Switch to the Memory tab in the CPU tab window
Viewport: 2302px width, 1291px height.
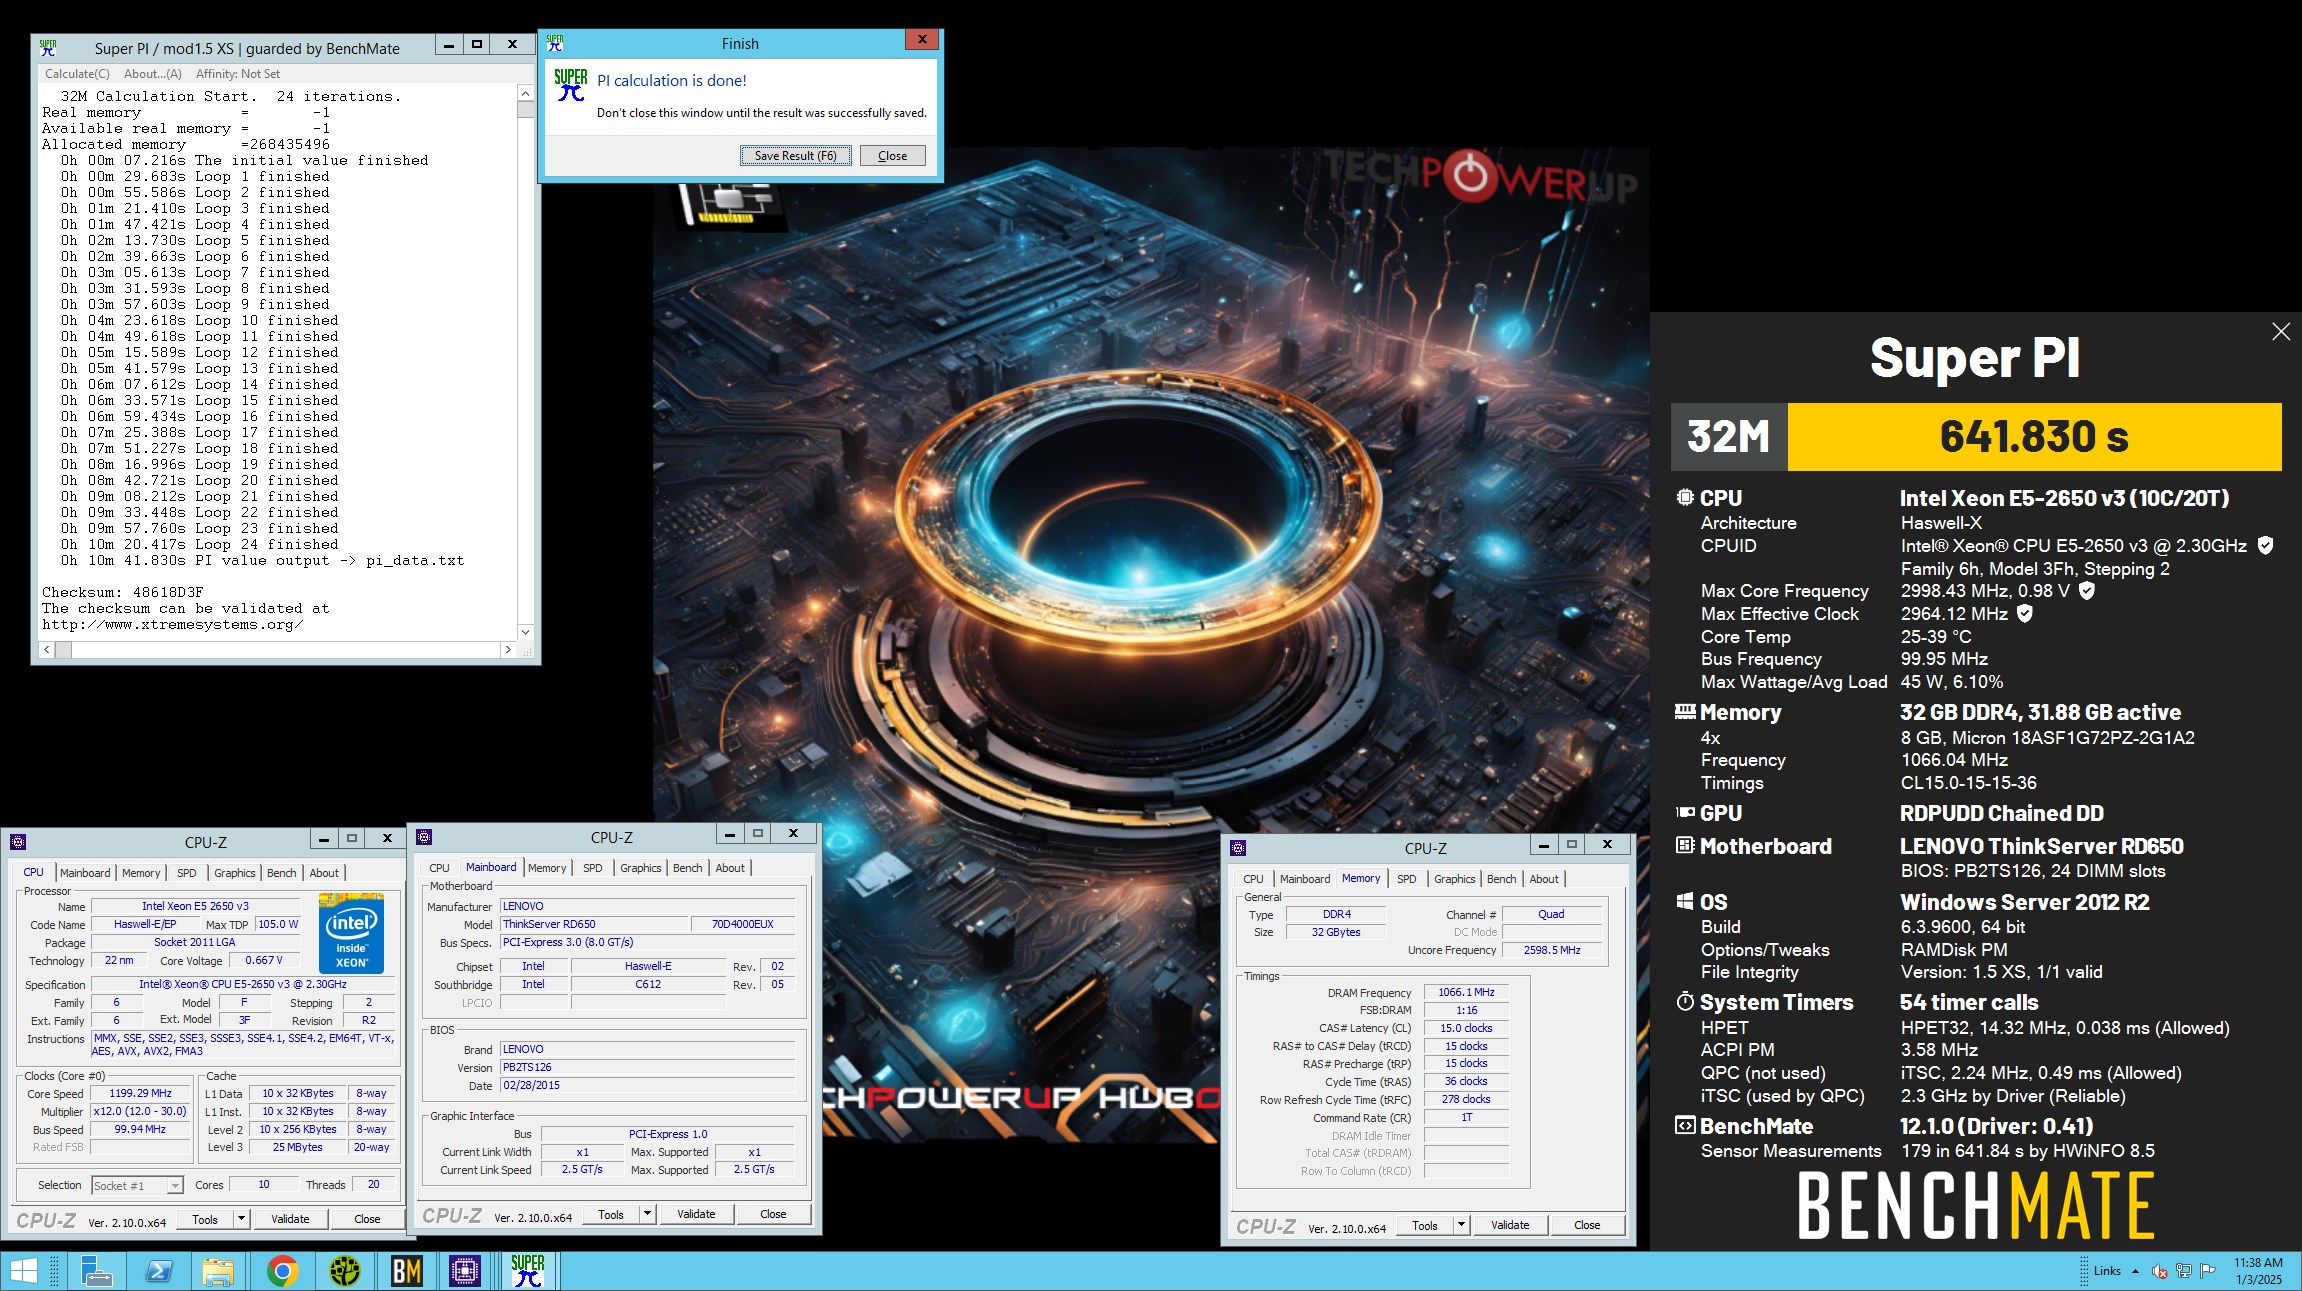coord(141,873)
